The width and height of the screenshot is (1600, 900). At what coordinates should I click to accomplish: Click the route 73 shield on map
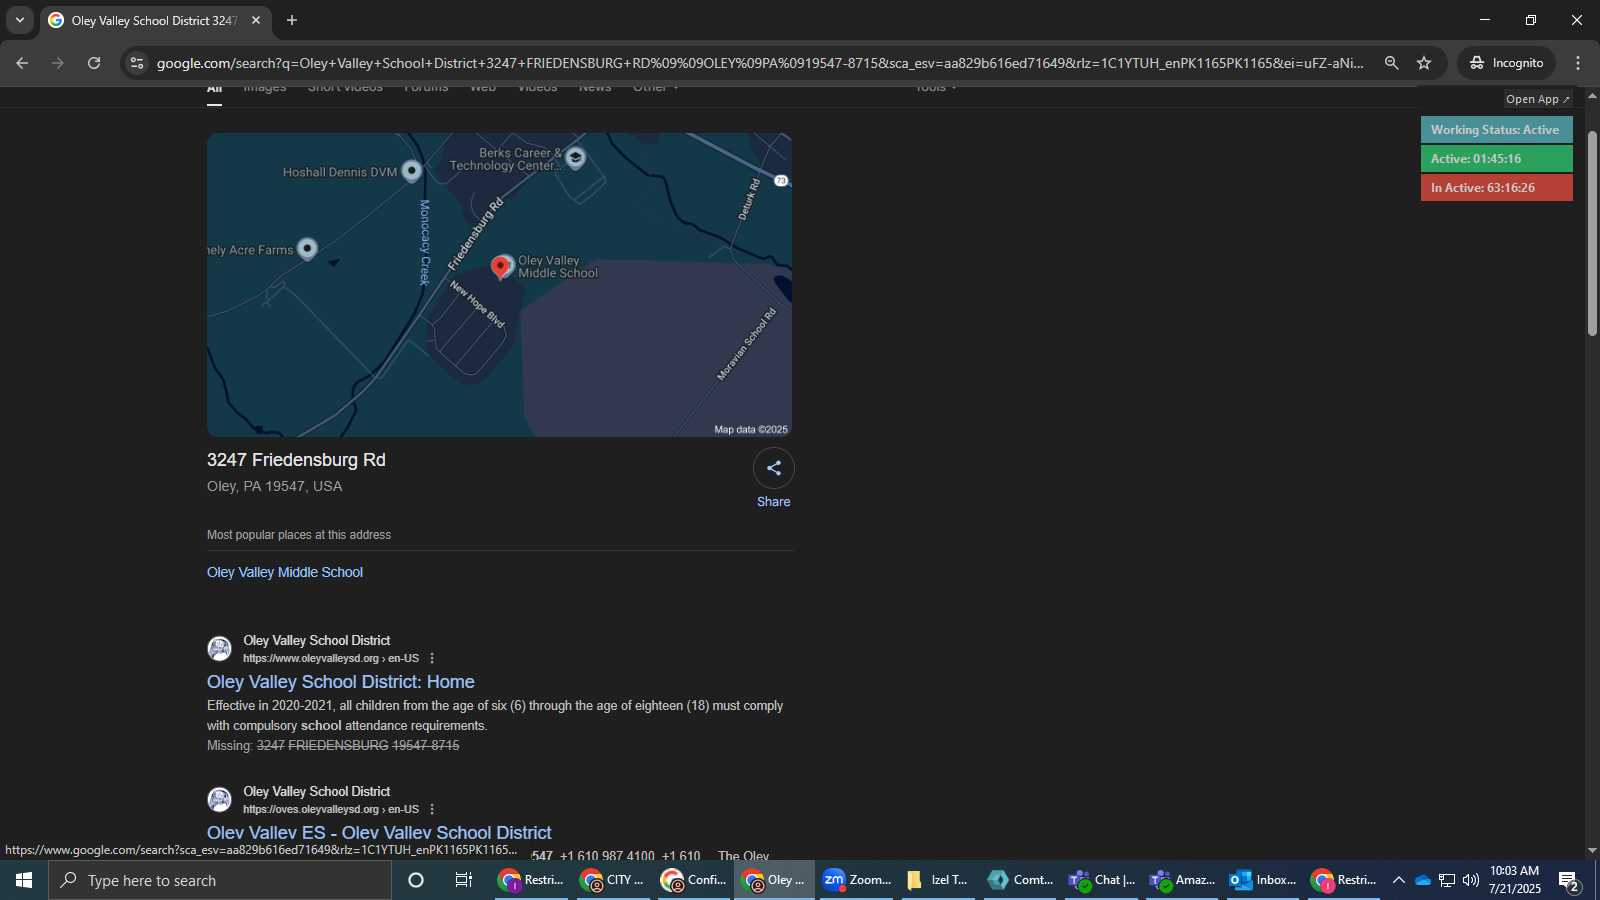point(781,181)
